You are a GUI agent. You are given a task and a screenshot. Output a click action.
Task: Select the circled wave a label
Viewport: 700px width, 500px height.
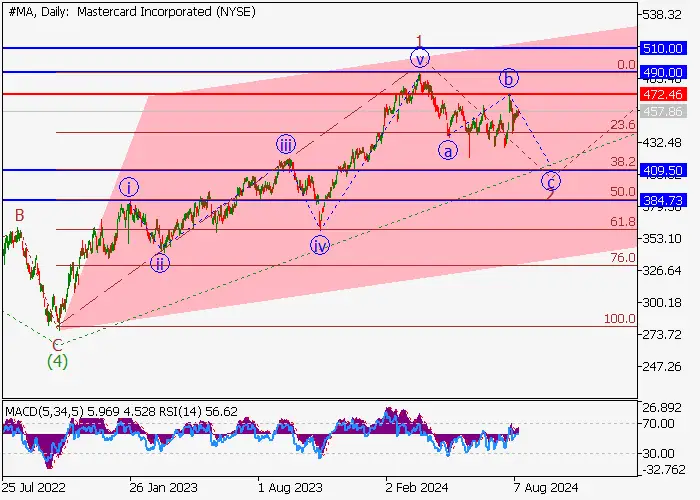click(448, 151)
